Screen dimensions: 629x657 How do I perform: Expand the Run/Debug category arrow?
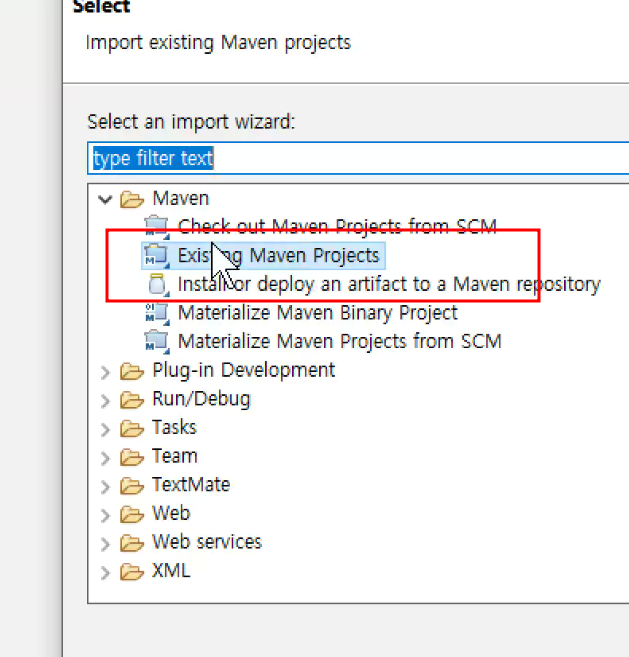tap(106, 401)
